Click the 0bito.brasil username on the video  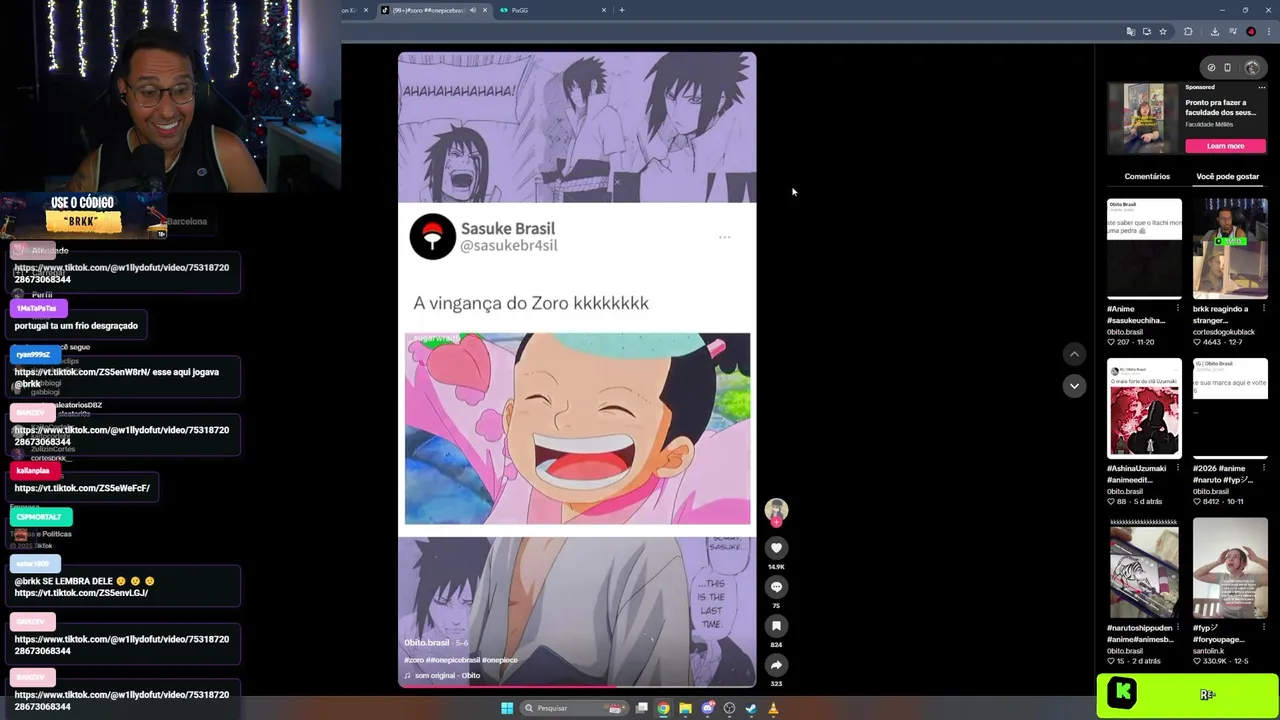coord(426,642)
